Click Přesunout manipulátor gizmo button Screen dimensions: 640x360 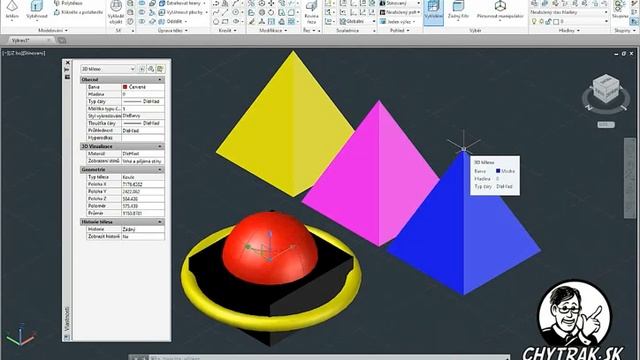[x=500, y=10]
